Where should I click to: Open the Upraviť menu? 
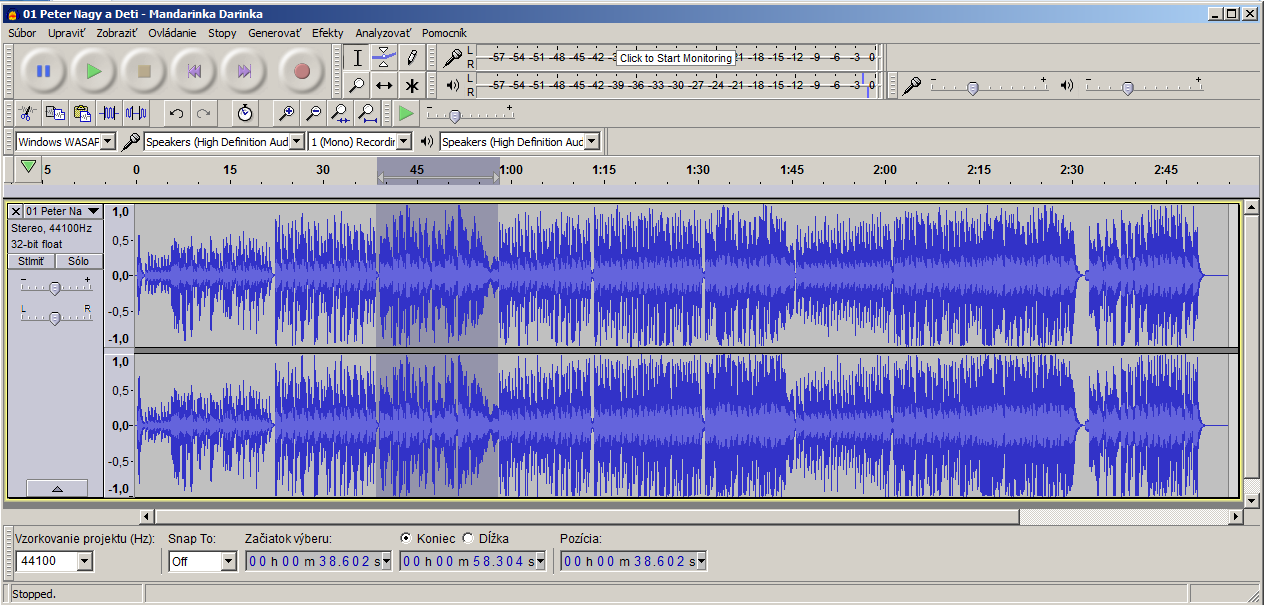pyautogui.click(x=67, y=33)
